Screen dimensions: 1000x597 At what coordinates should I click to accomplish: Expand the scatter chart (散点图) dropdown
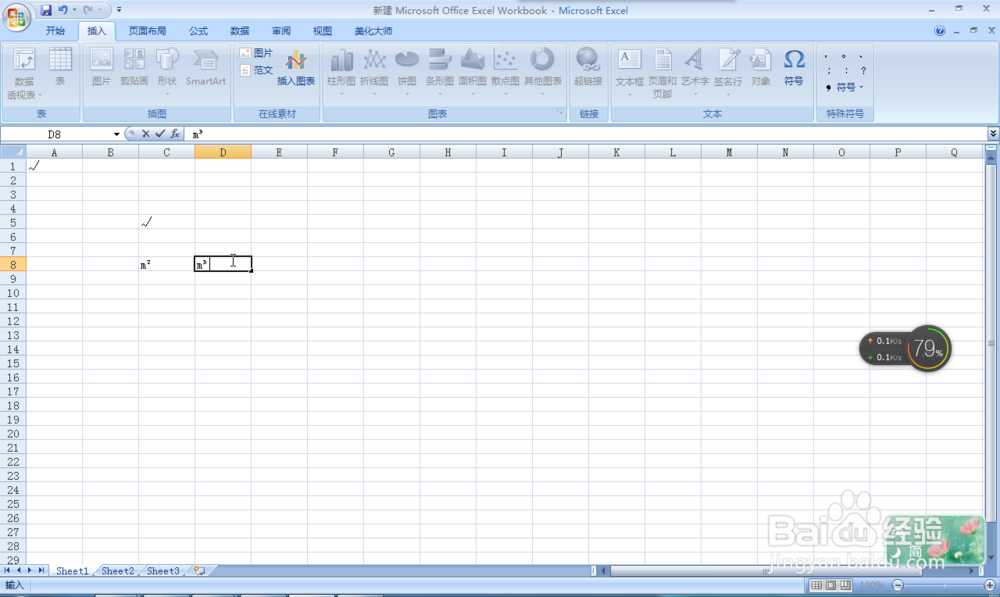tap(505, 94)
